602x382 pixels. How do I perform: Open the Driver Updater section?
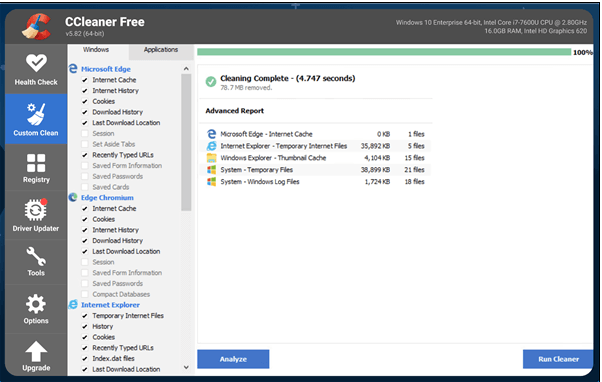click(36, 215)
